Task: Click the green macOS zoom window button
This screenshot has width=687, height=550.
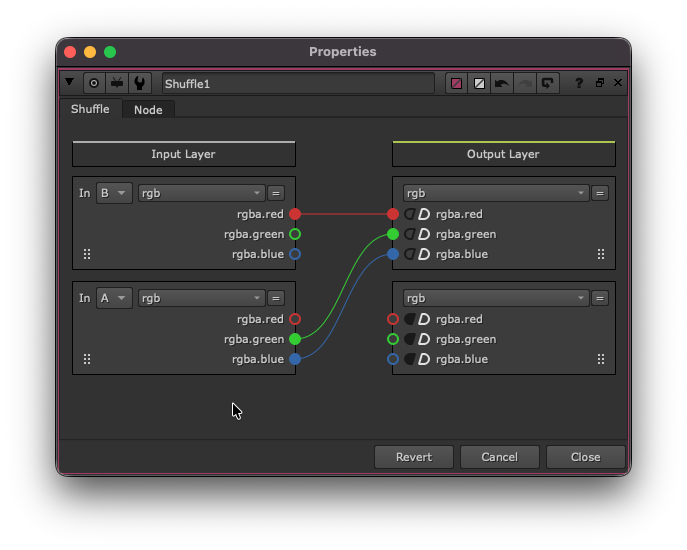Action: pos(110,52)
